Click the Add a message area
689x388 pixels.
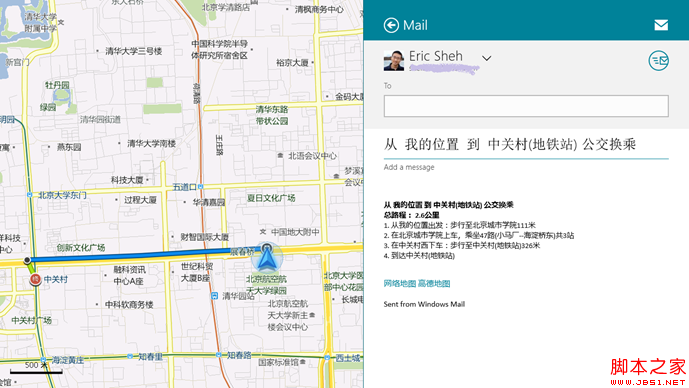409,167
